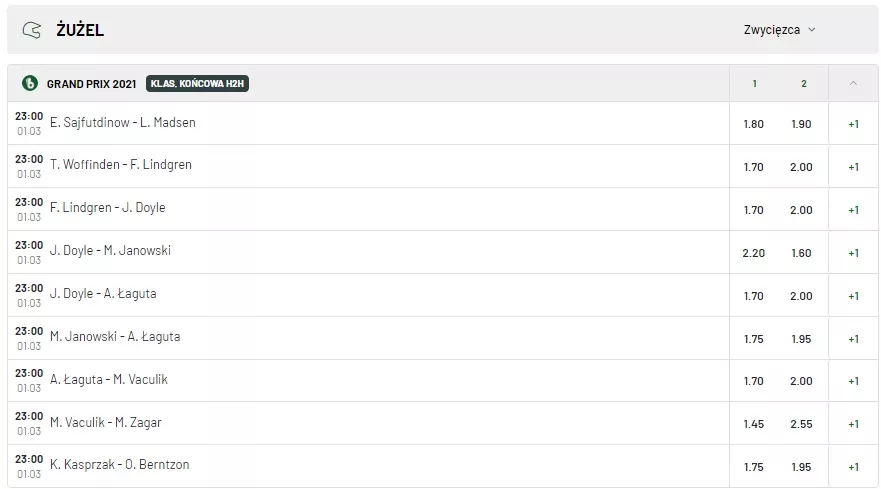Choose 2.00 odds in Lindgren - Doyle row
Viewport: 881px width, 489px height.
point(801,210)
